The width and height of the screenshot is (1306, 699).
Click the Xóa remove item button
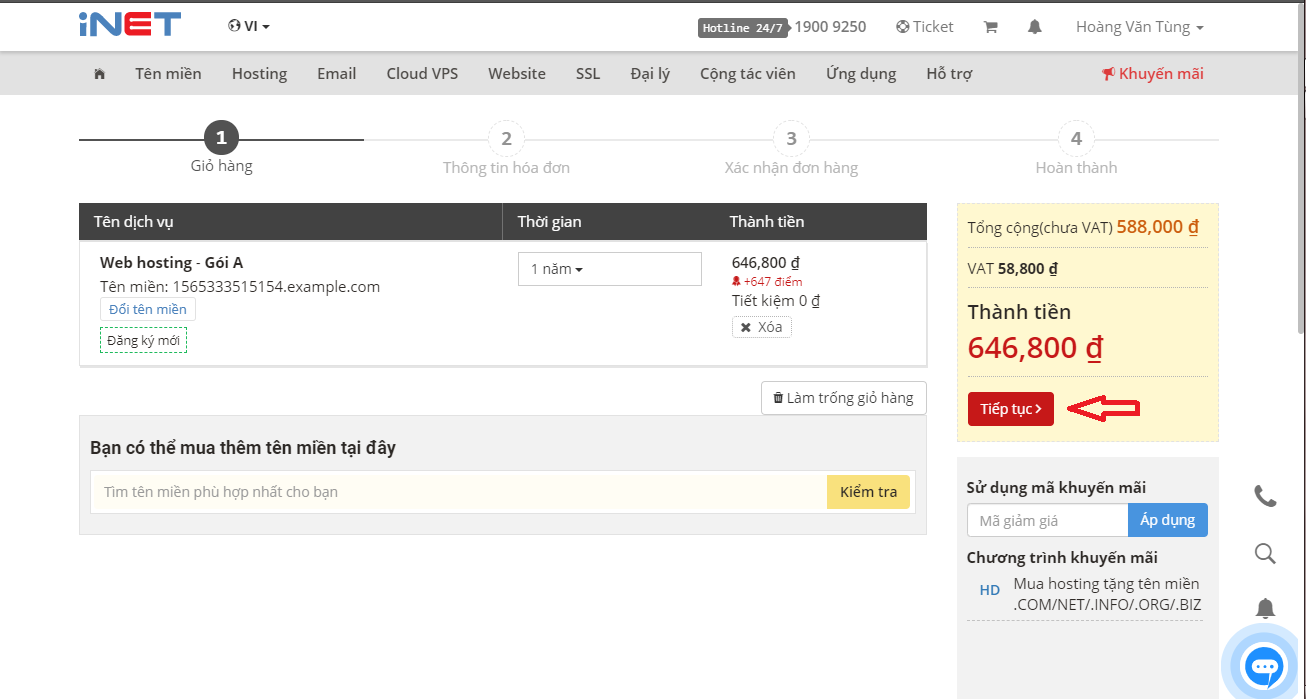pos(761,327)
